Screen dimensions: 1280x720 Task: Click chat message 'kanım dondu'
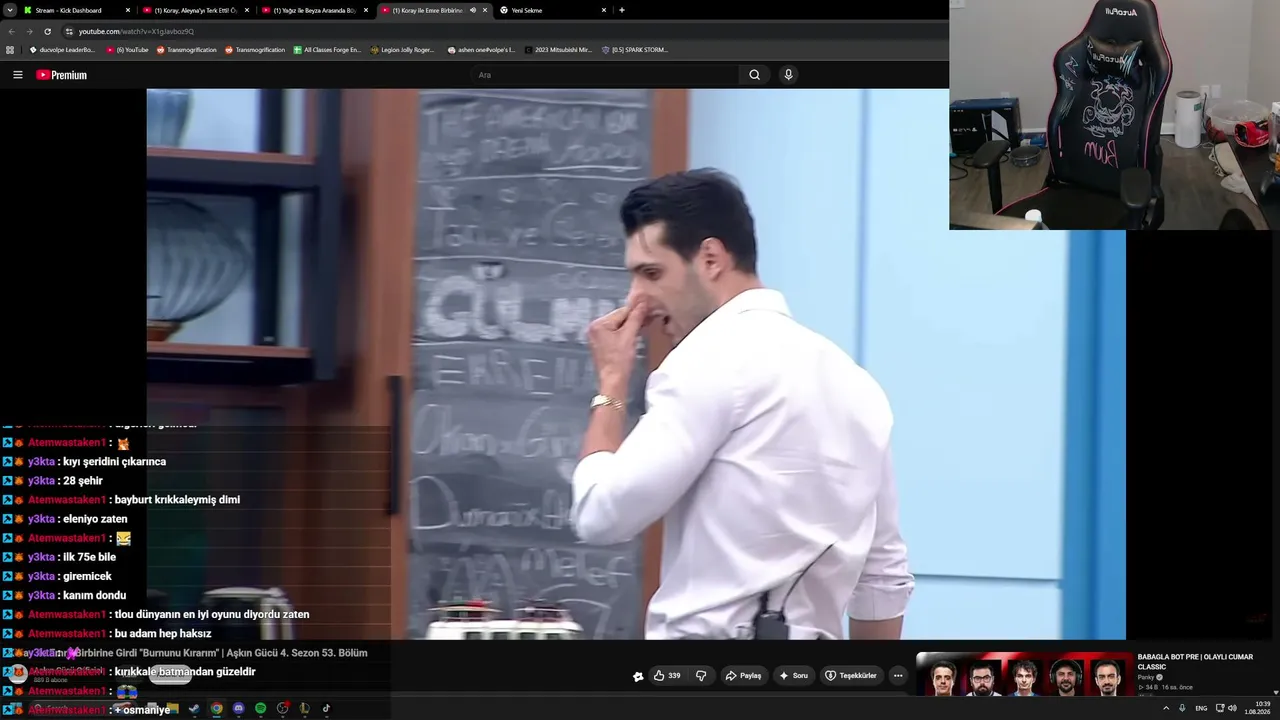point(94,596)
